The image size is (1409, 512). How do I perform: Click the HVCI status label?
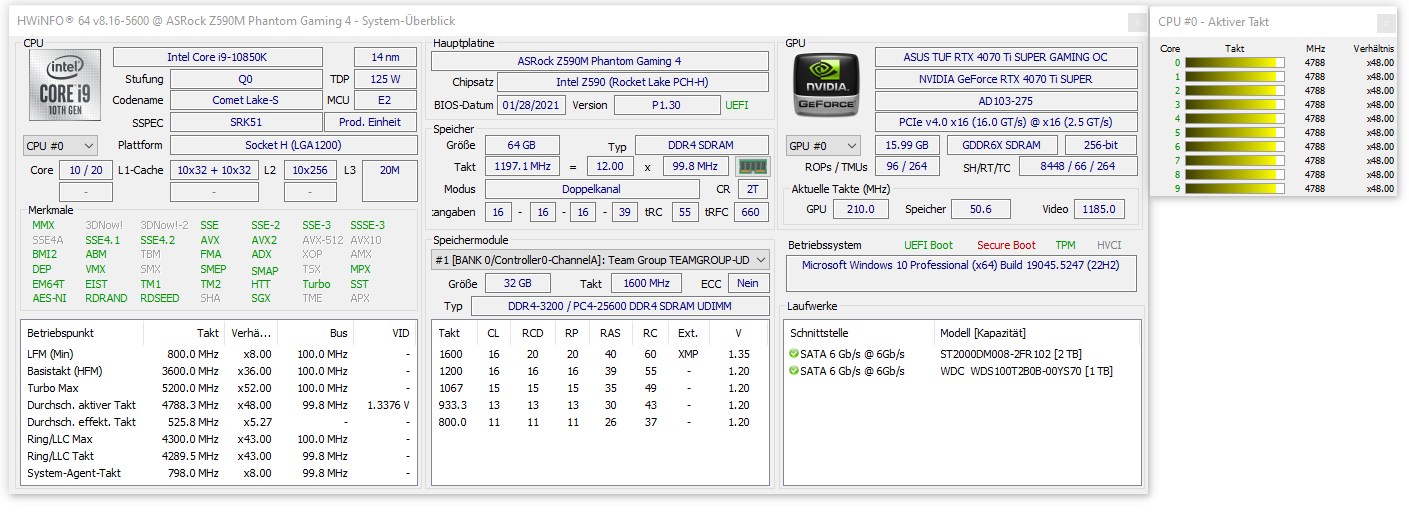coord(1109,245)
